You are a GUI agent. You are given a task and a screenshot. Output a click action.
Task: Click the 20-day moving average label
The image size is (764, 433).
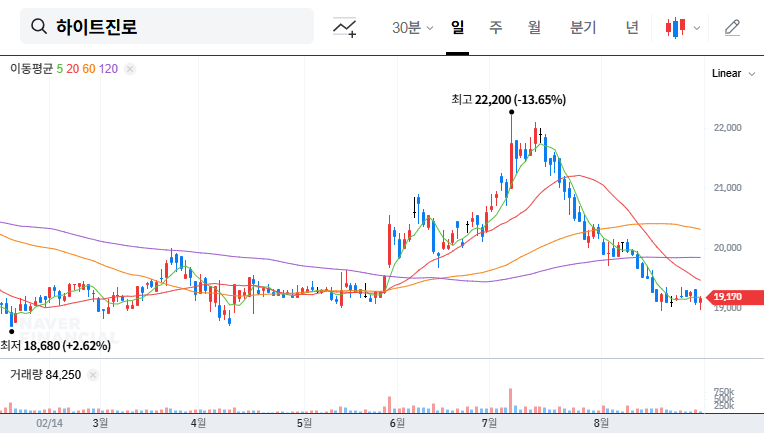73,69
